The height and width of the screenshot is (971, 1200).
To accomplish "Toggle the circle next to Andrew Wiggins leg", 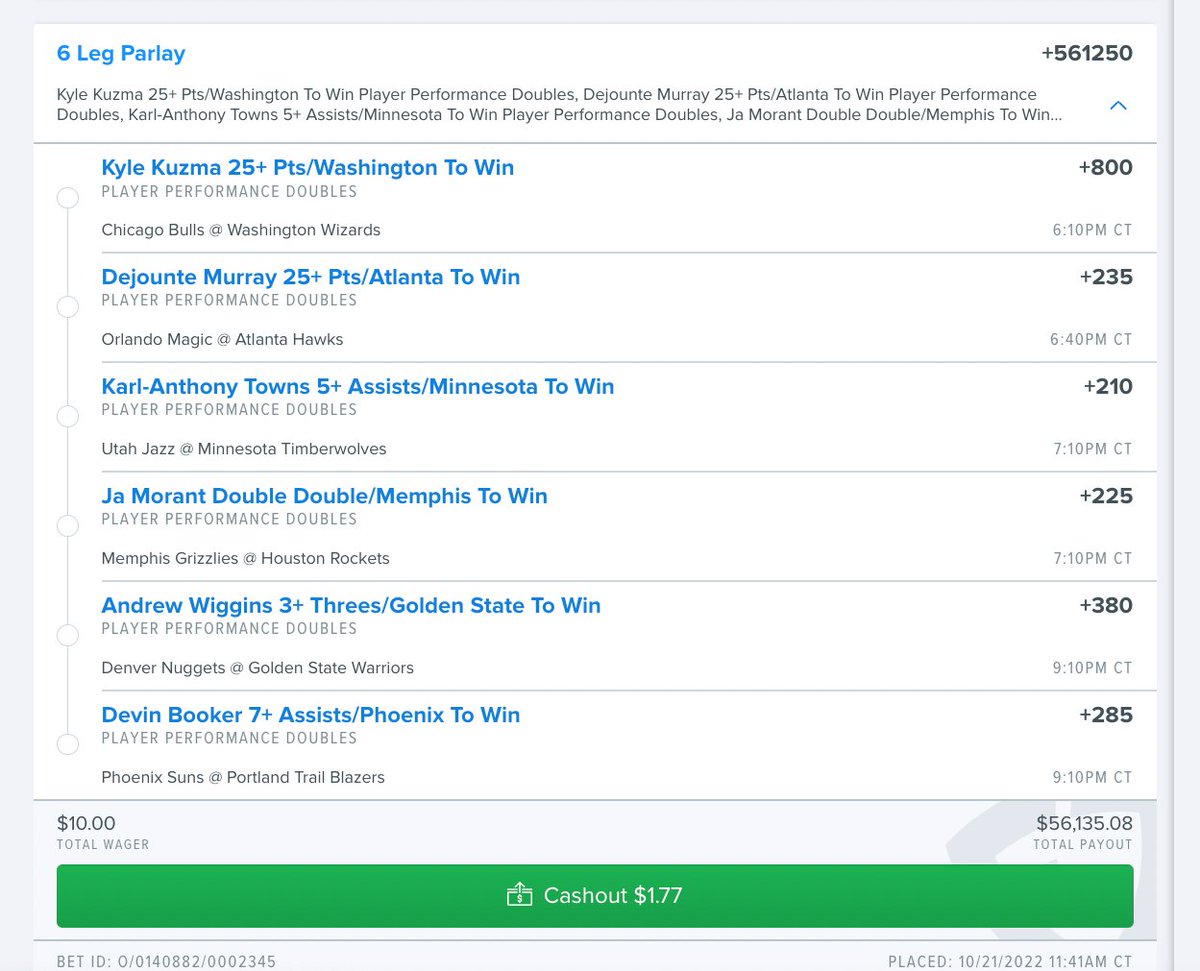I will pyautogui.click(x=67, y=635).
